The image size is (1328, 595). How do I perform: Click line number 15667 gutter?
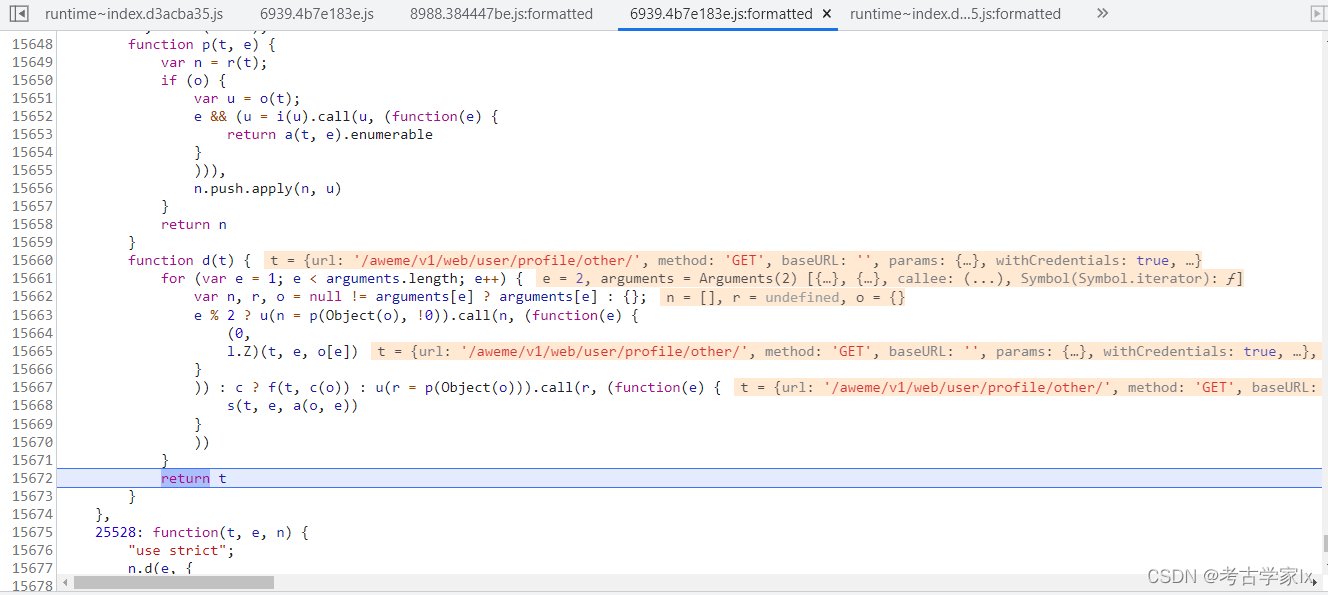coord(32,387)
